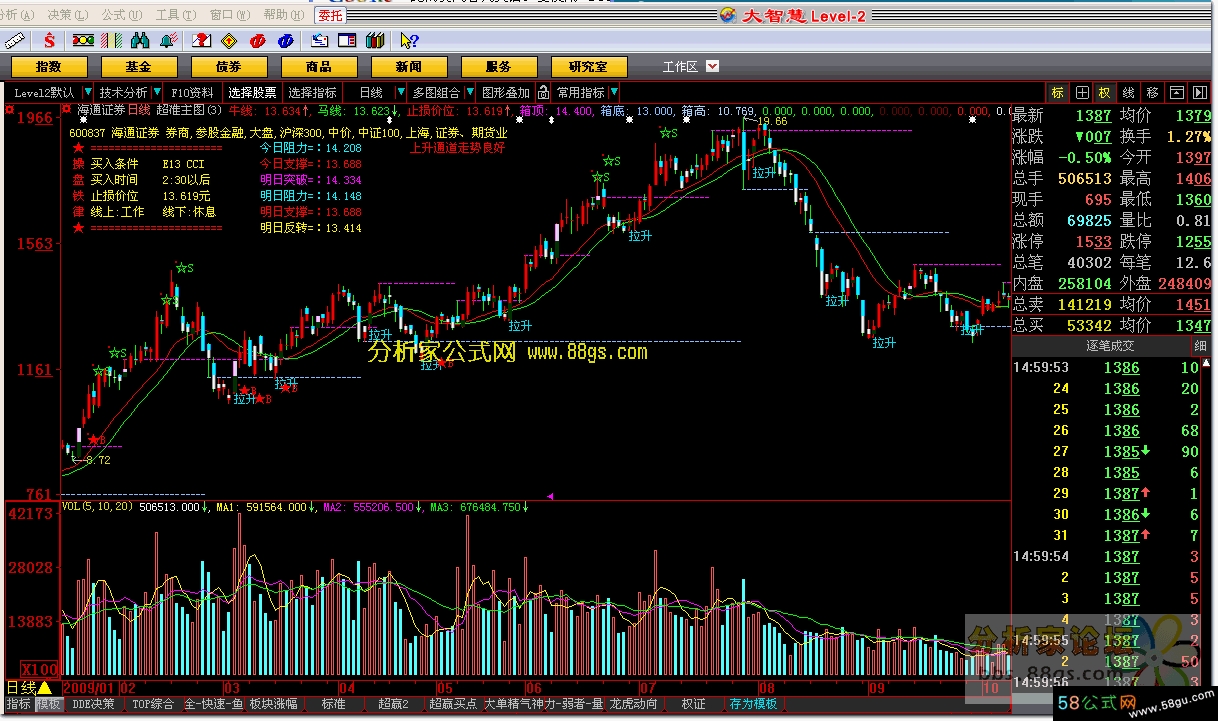Click the 商品 yellow button
Image resolution: width=1218 pixels, height=721 pixels.
point(318,67)
